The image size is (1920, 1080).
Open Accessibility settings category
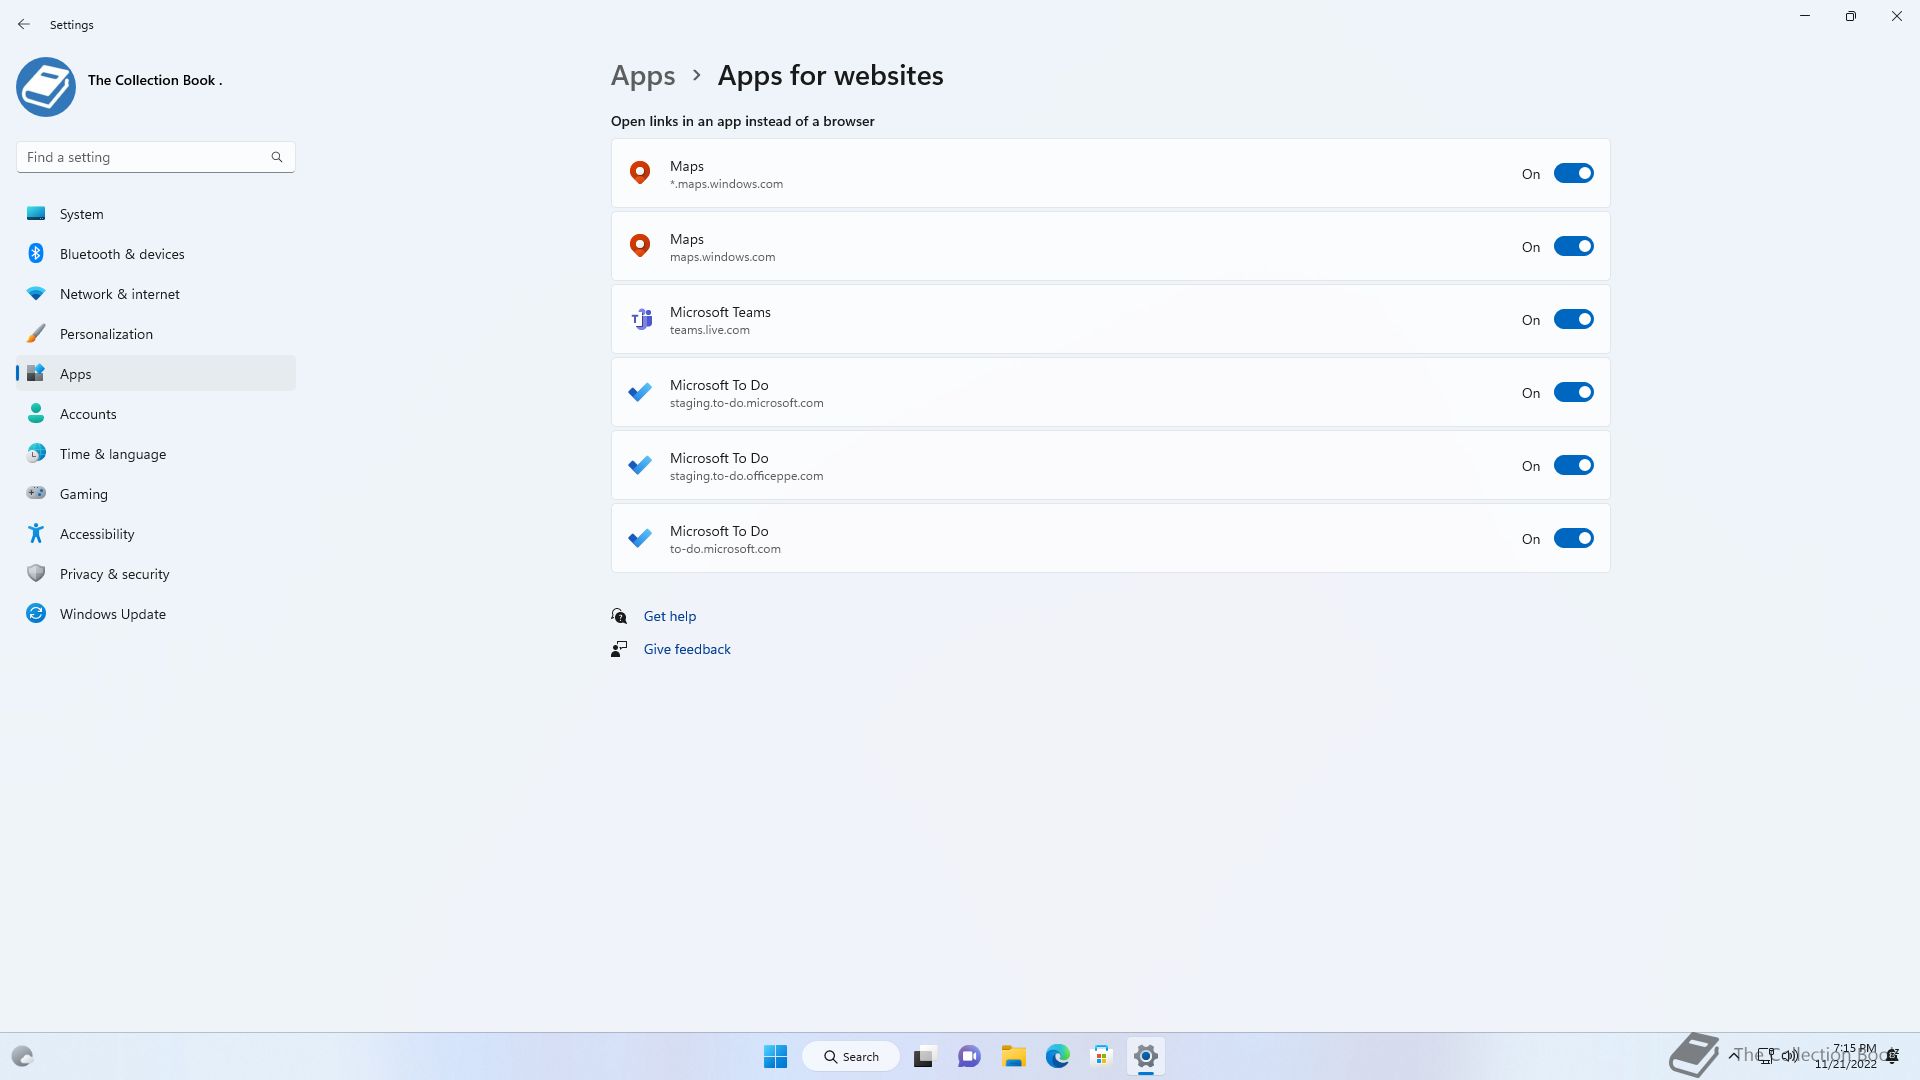click(155, 534)
